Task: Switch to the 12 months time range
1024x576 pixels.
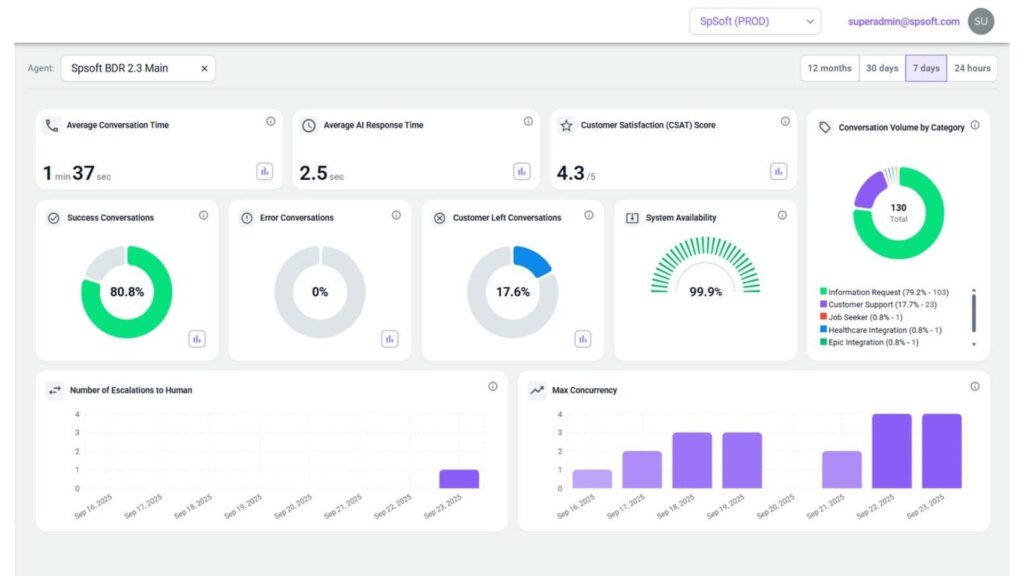Action: [x=829, y=68]
